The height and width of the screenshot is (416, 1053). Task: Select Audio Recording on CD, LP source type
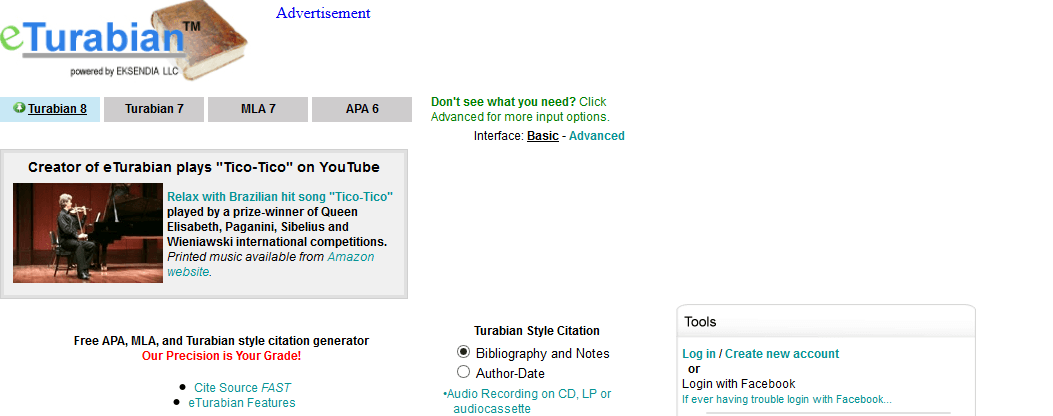click(x=528, y=394)
